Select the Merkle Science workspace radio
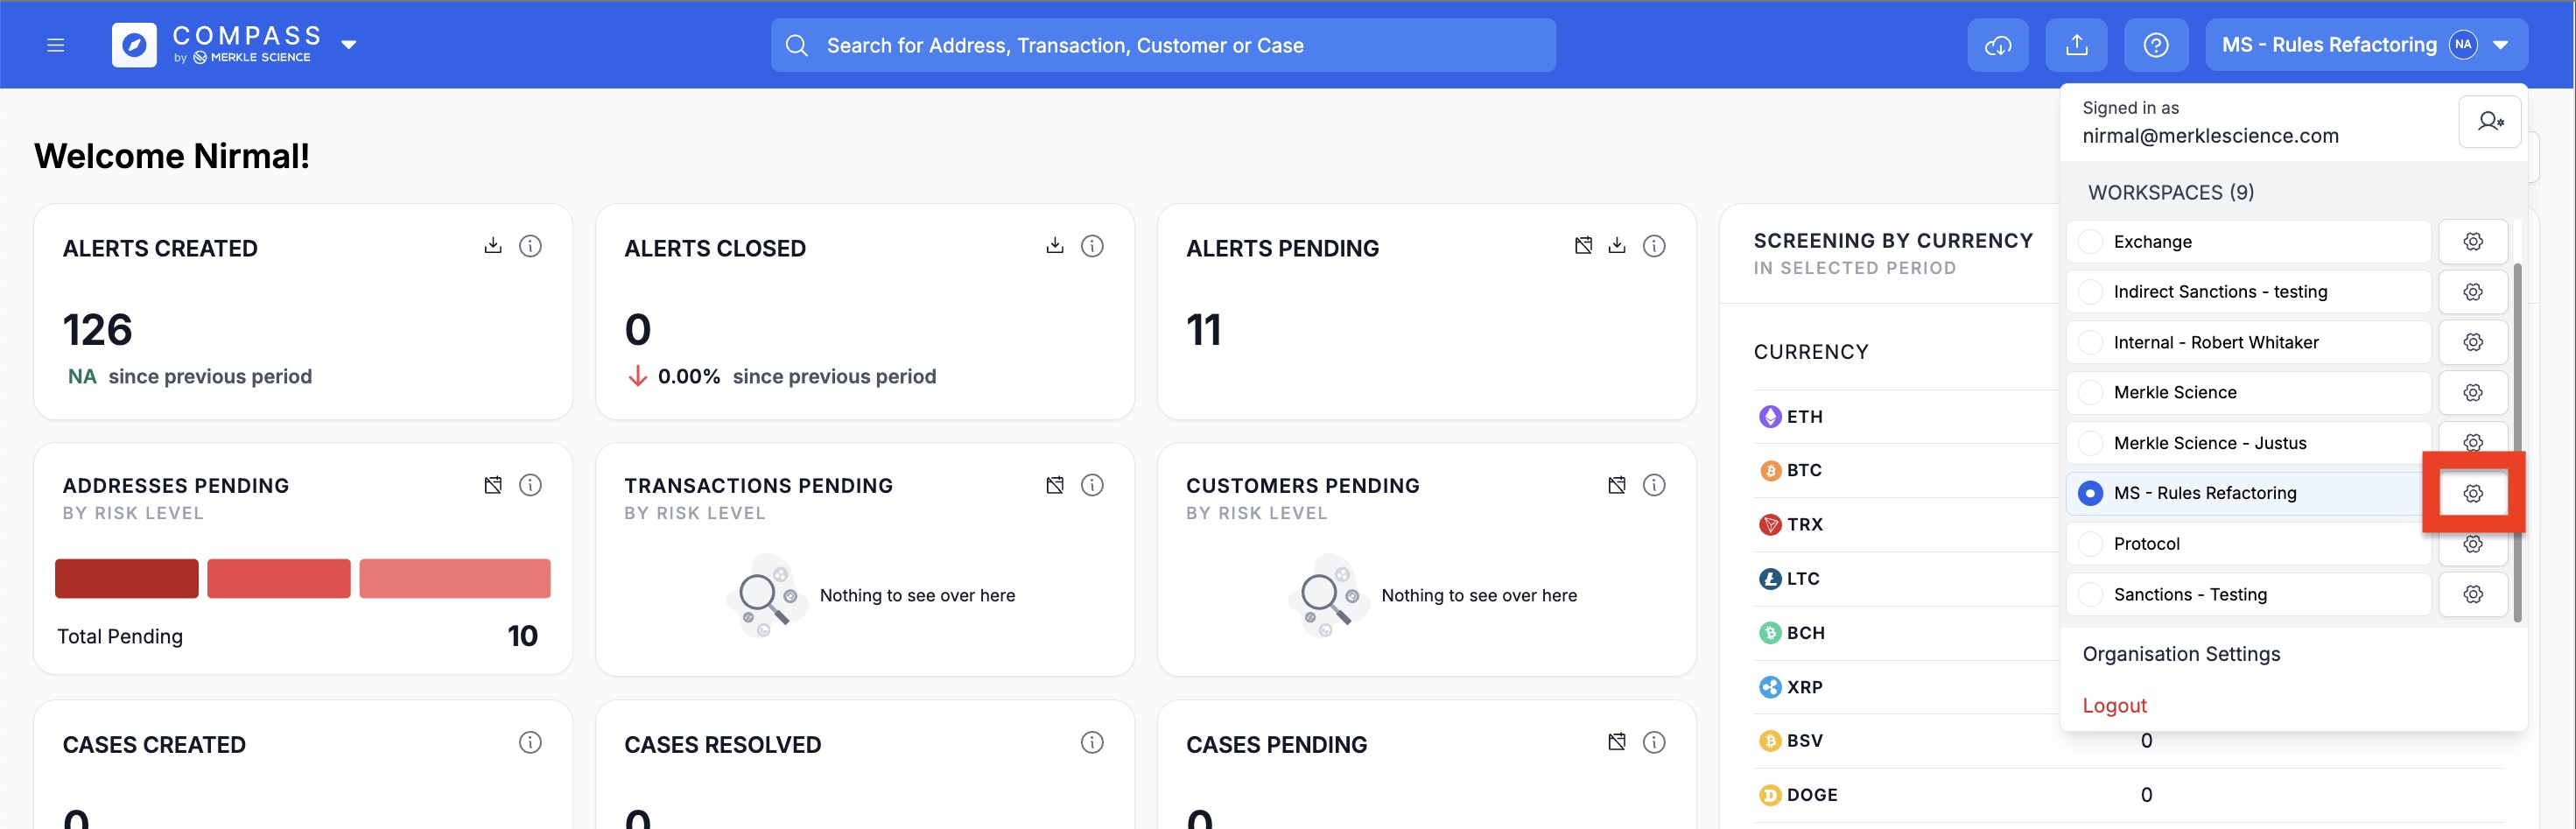This screenshot has width=2576, height=829. (x=2090, y=392)
